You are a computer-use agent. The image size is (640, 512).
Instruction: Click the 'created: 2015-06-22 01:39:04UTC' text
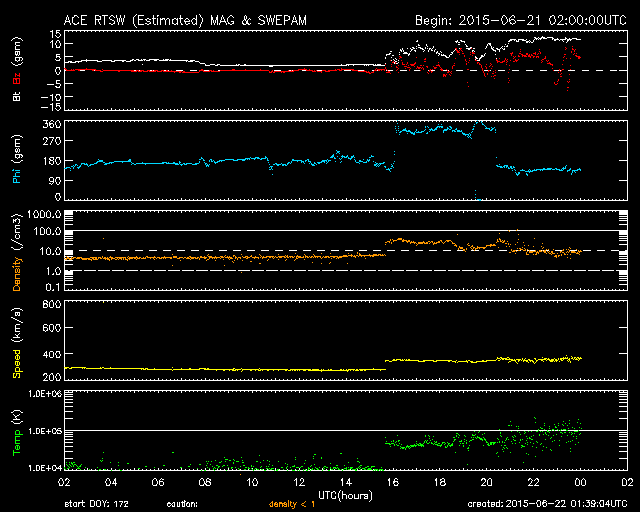point(547,504)
